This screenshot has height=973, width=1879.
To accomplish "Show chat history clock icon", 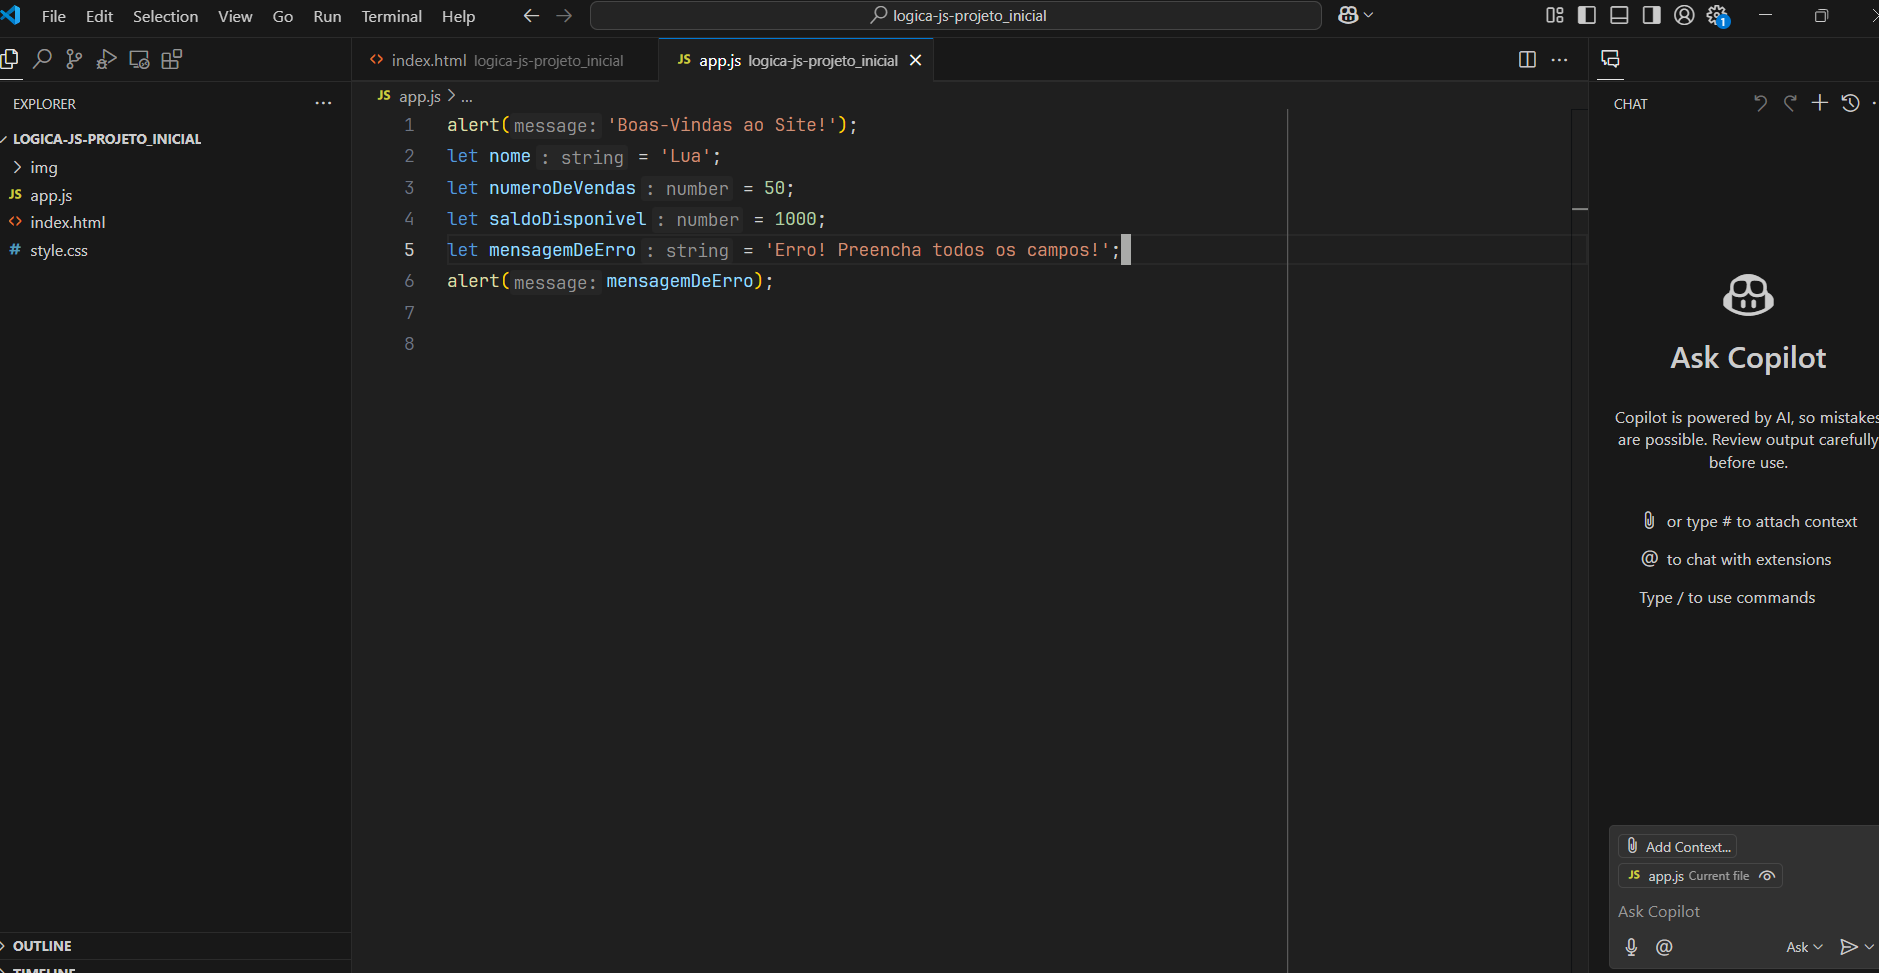I will 1850,103.
